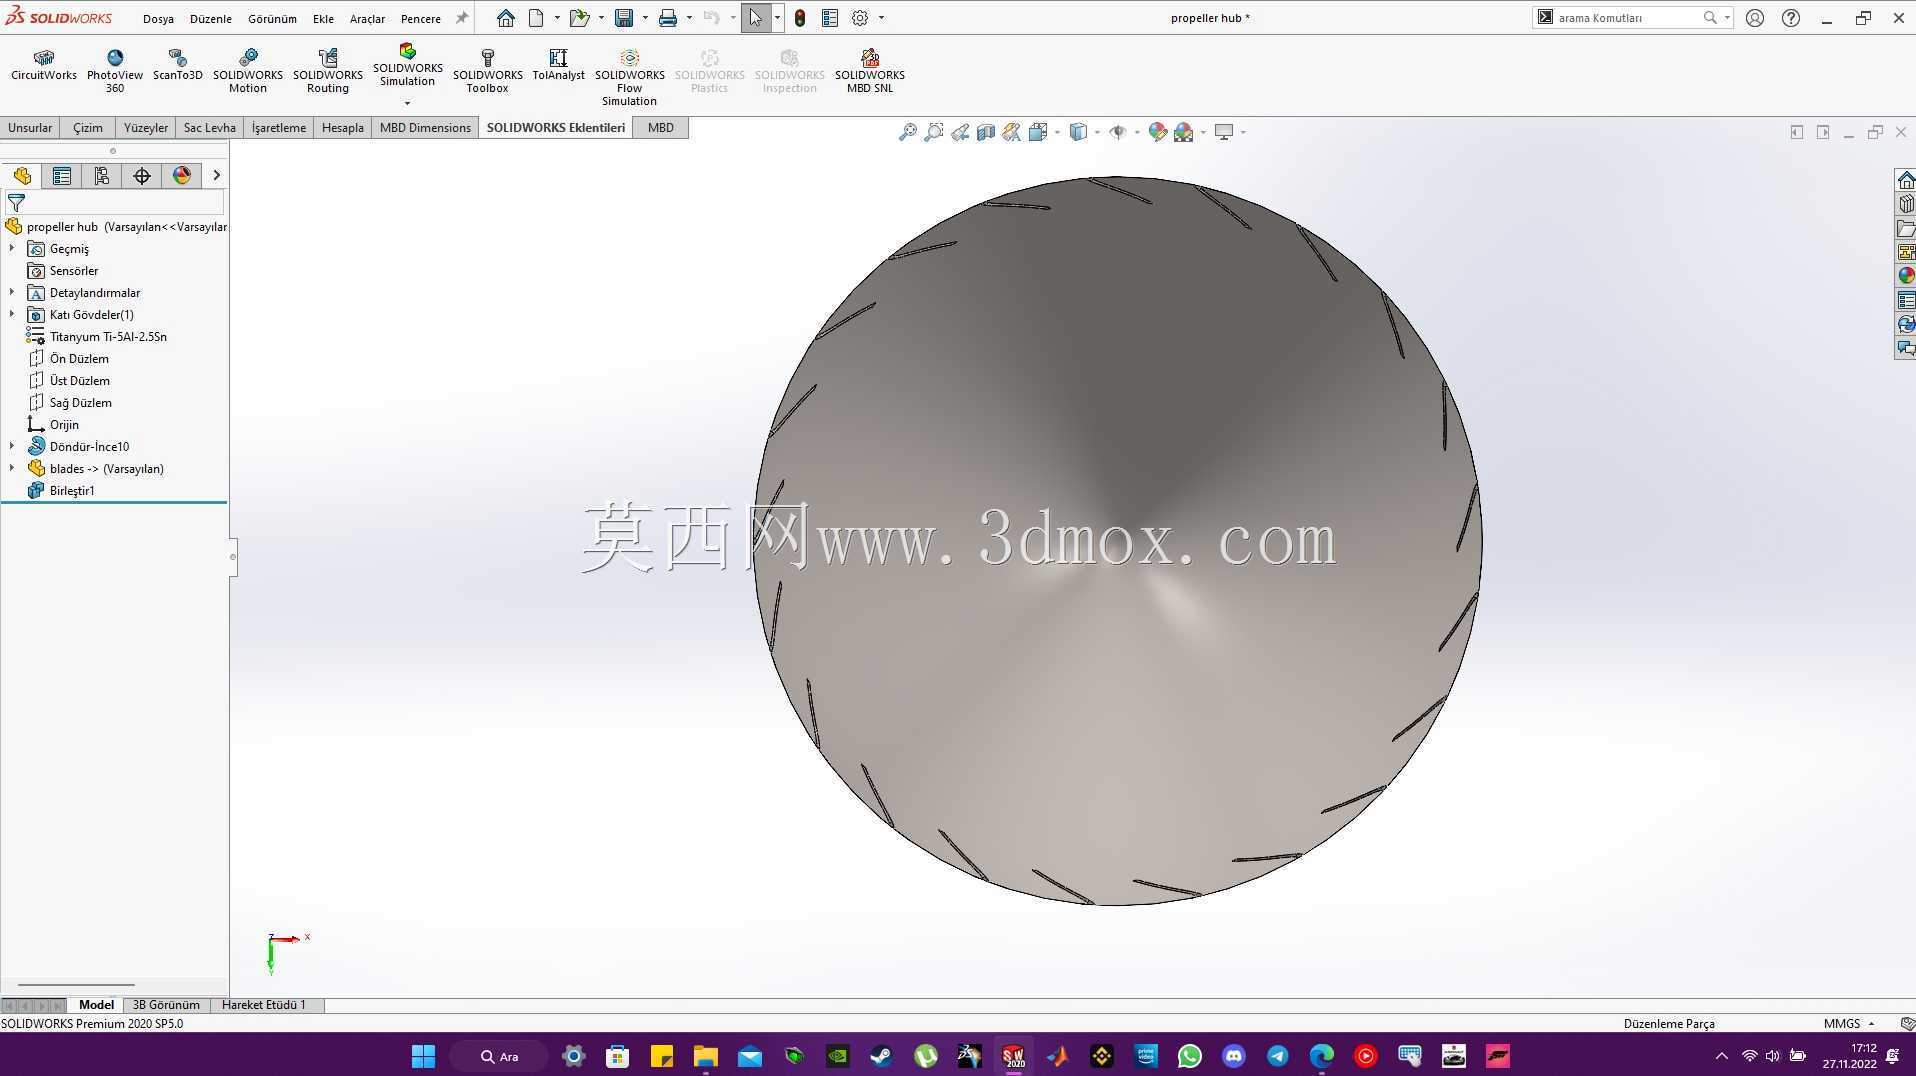Screen dimensions: 1916x1076
Task: Launch the TolAnalyst add-in
Action: 558,65
